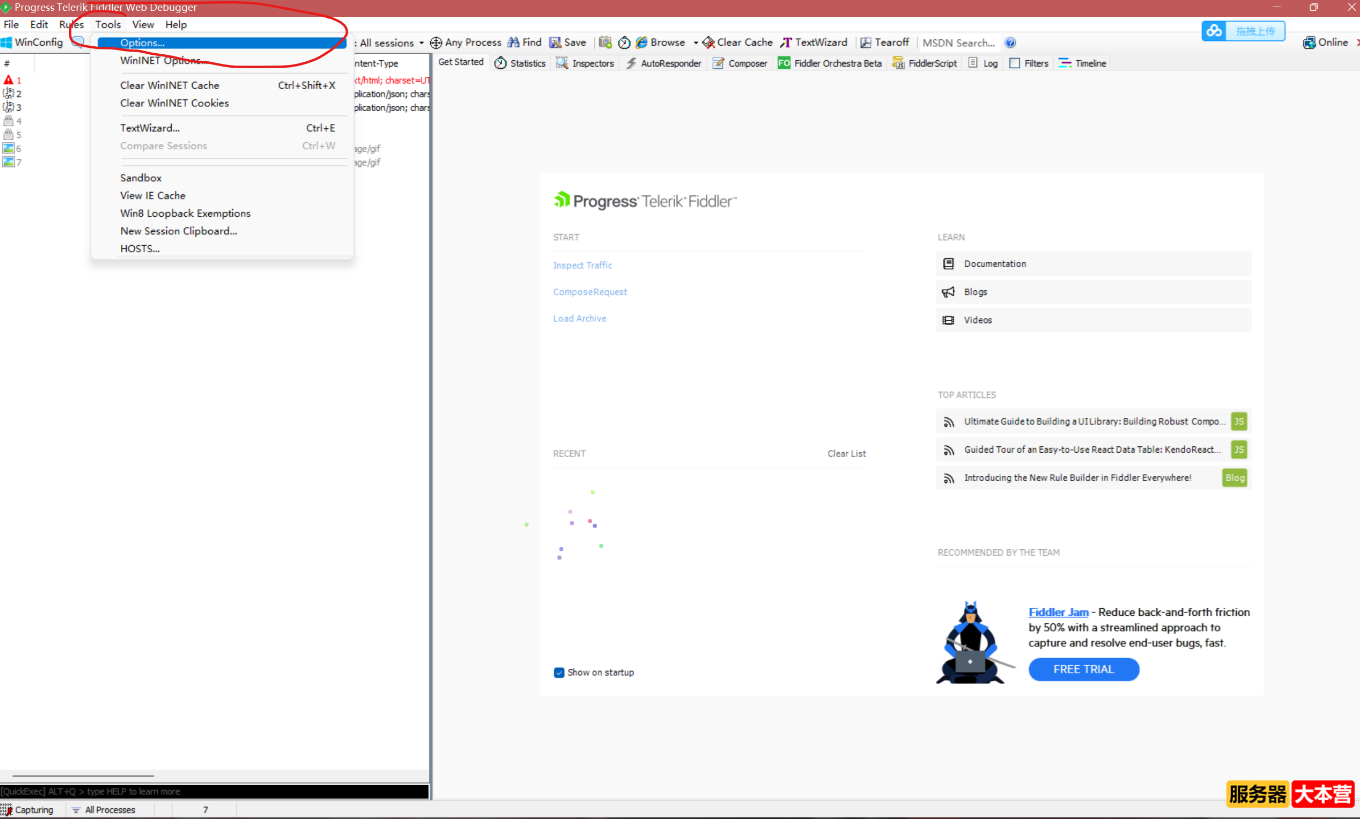Open the Fiddler Orchestra Beta tab
Viewport: 1360px width, 819px height.
(830, 63)
